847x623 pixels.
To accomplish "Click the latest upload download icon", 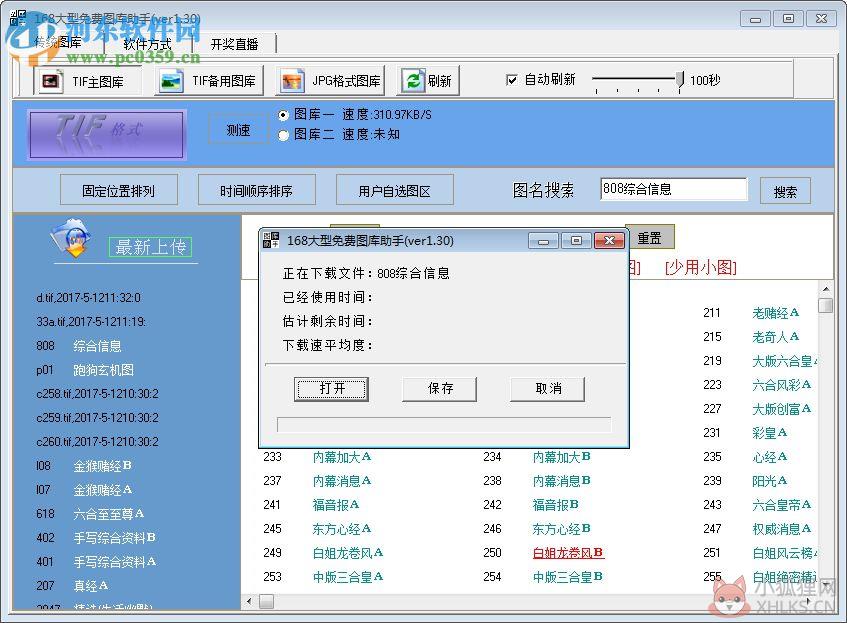I will coord(71,238).
